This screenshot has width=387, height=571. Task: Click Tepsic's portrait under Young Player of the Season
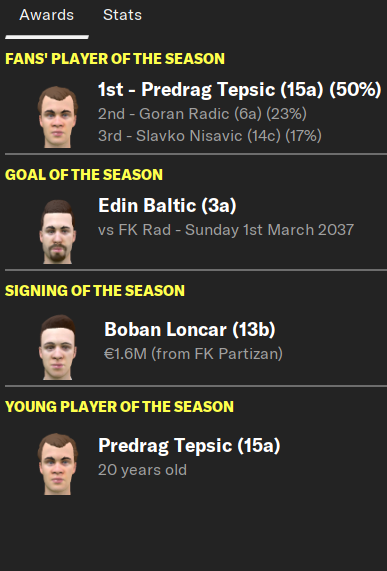click(58, 464)
